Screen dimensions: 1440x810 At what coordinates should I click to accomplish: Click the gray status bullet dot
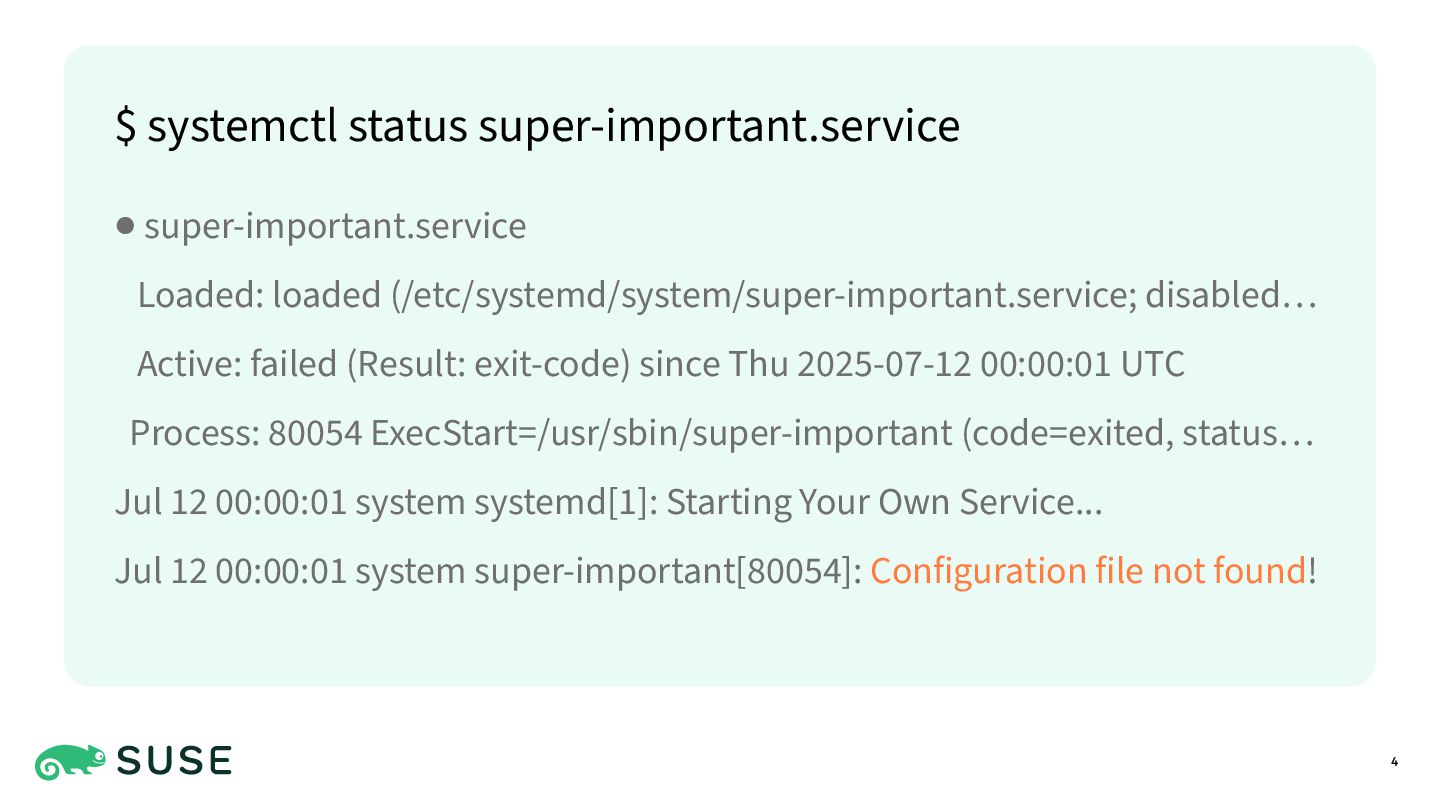[x=125, y=226]
